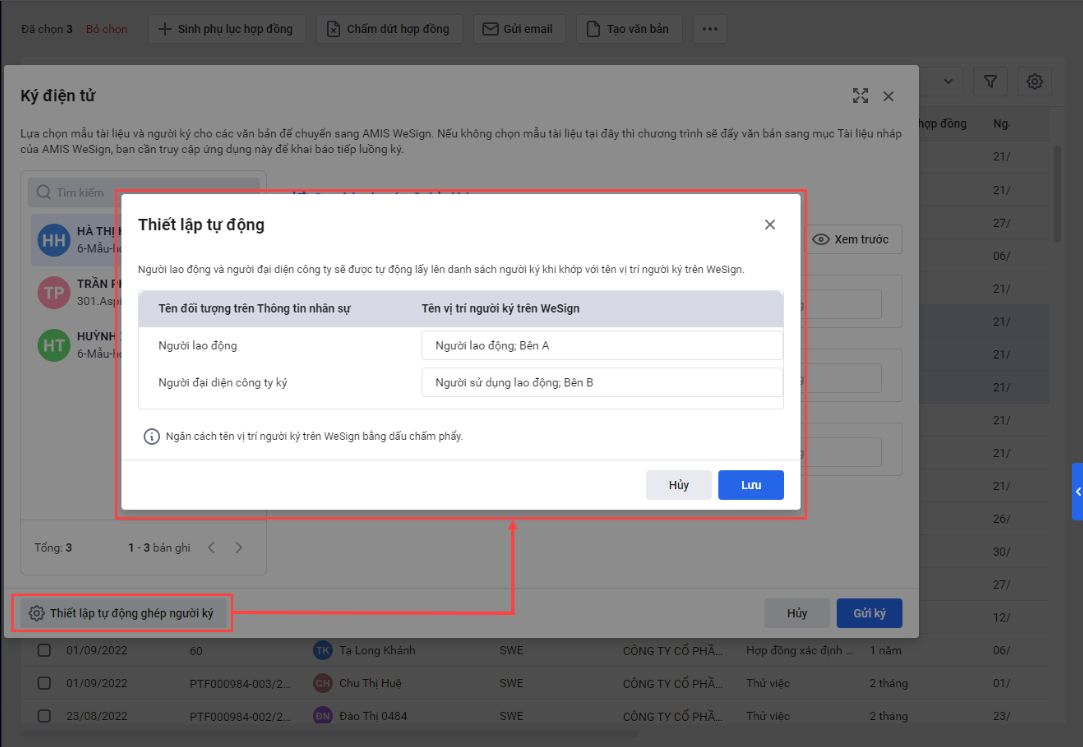Viewport: 1083px width, 747px height.
Task: Close the Ký điện tử dialog
Action: (888, 96)
